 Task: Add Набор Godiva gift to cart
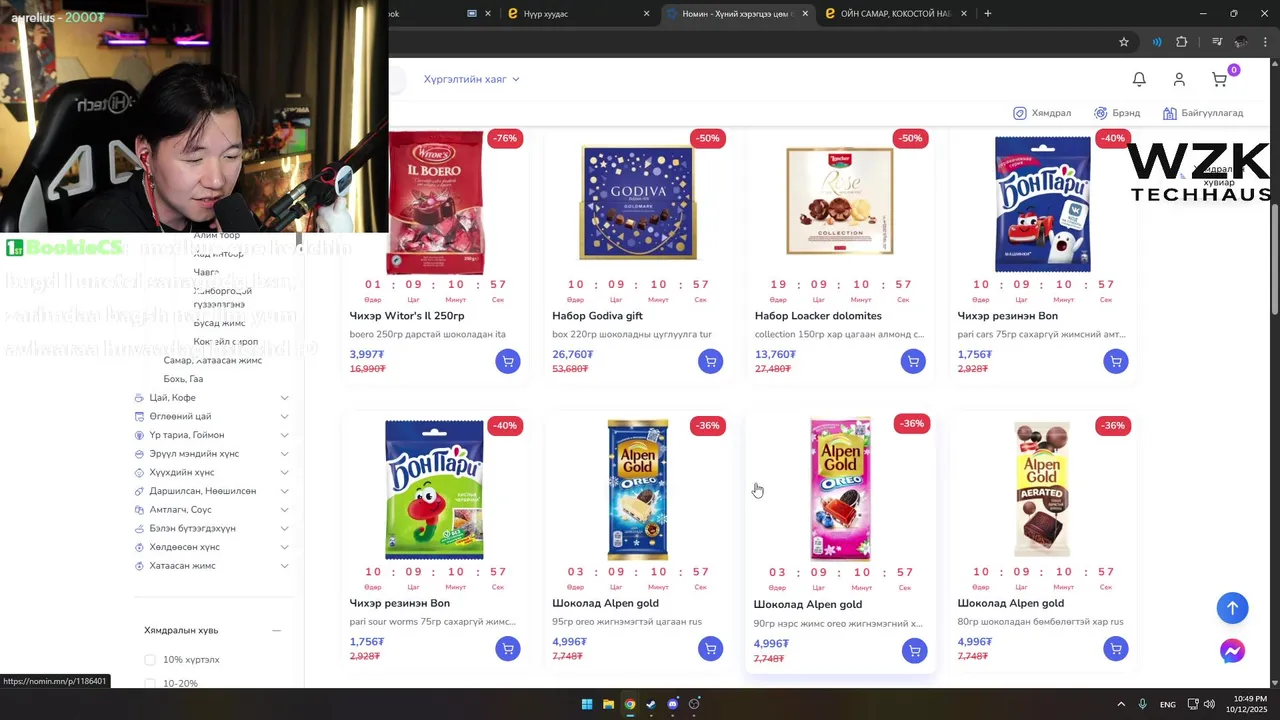[710, 361]
